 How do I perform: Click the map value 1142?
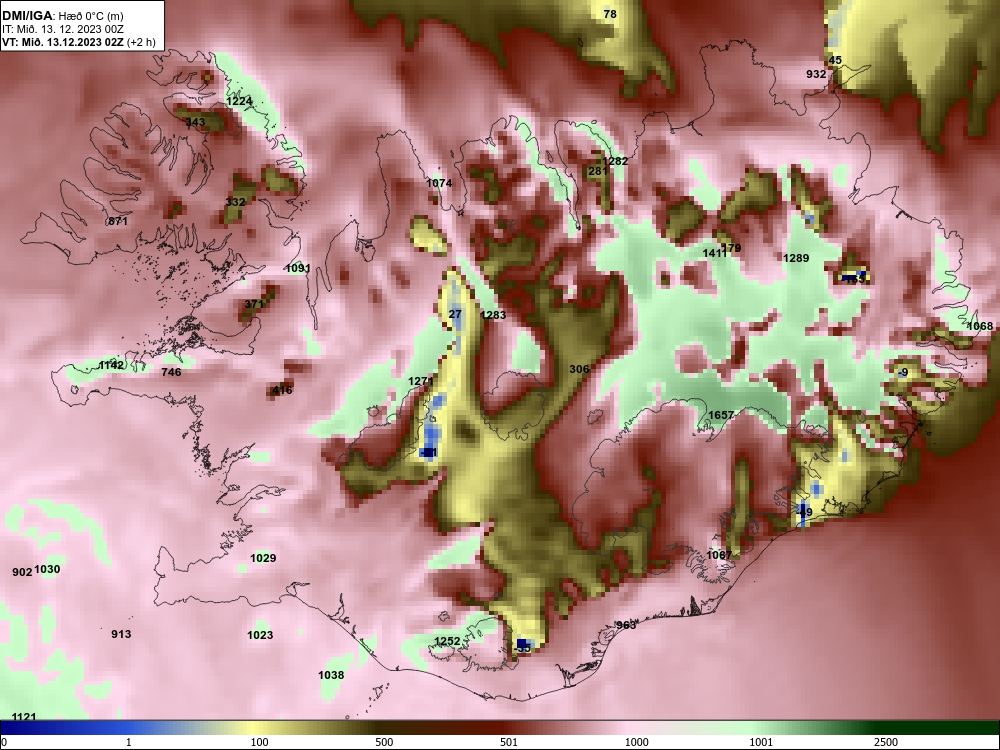111,365
